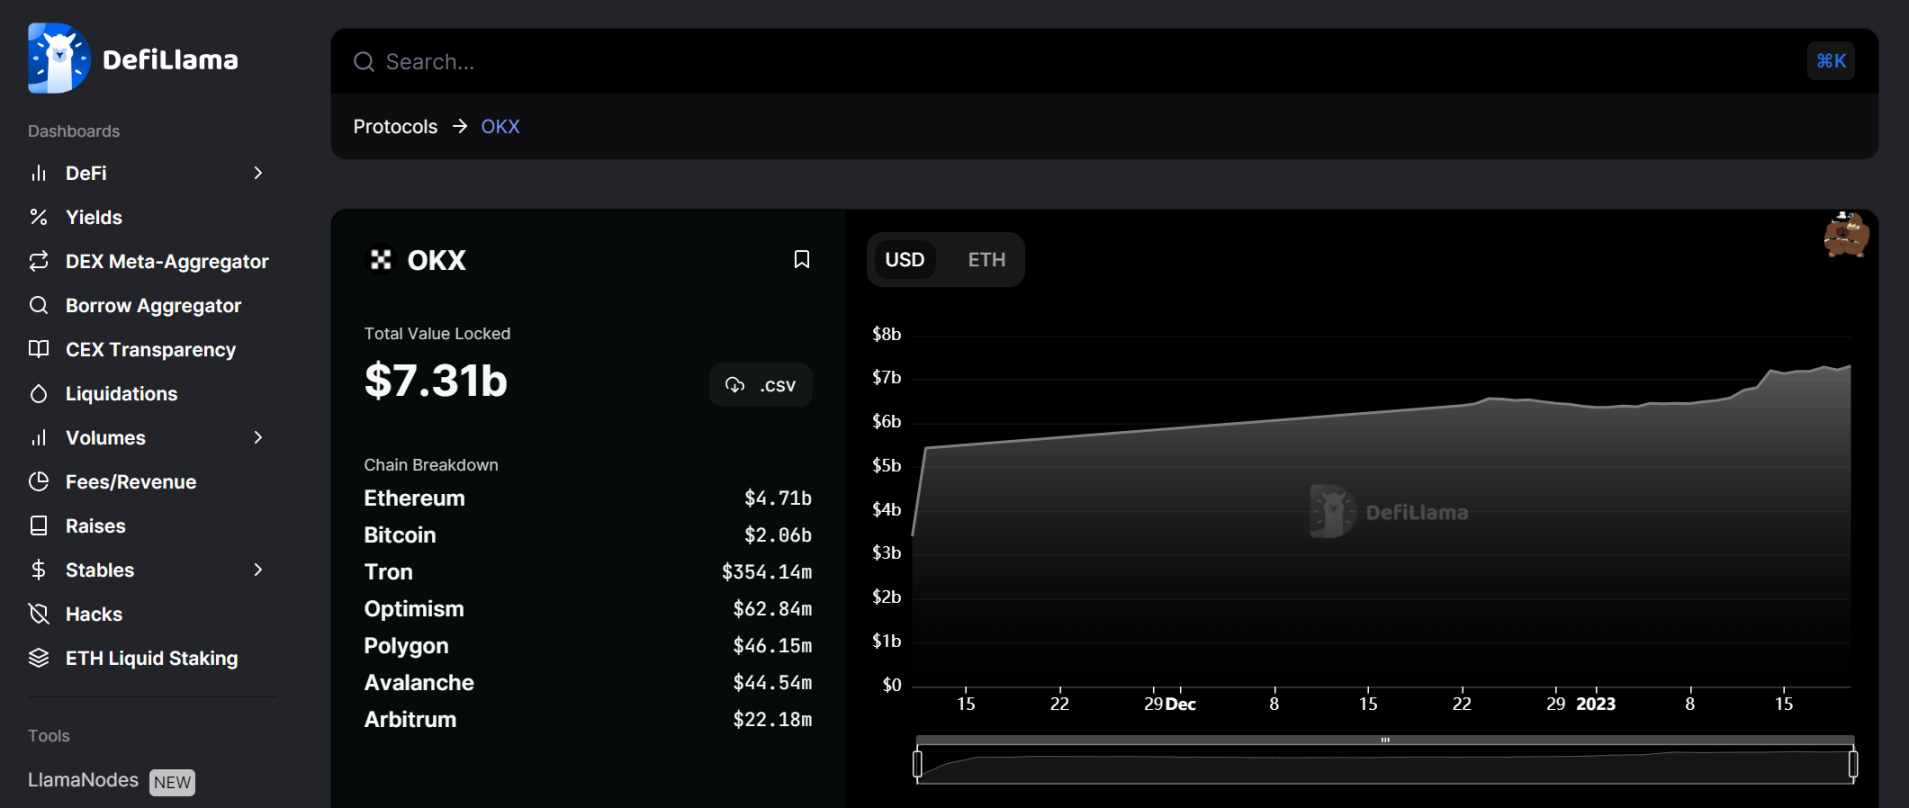Click the ⌘K shortcut badge

1831,61
